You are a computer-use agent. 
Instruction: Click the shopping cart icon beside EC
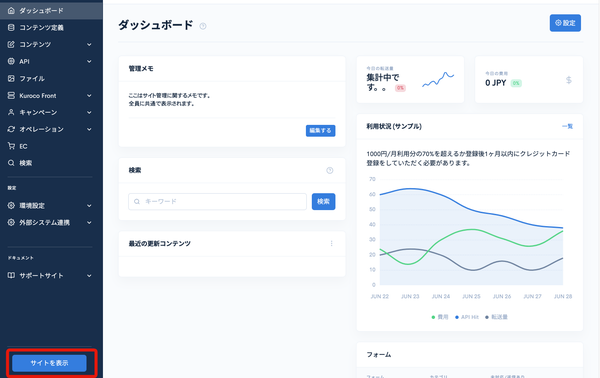(11, 146)
